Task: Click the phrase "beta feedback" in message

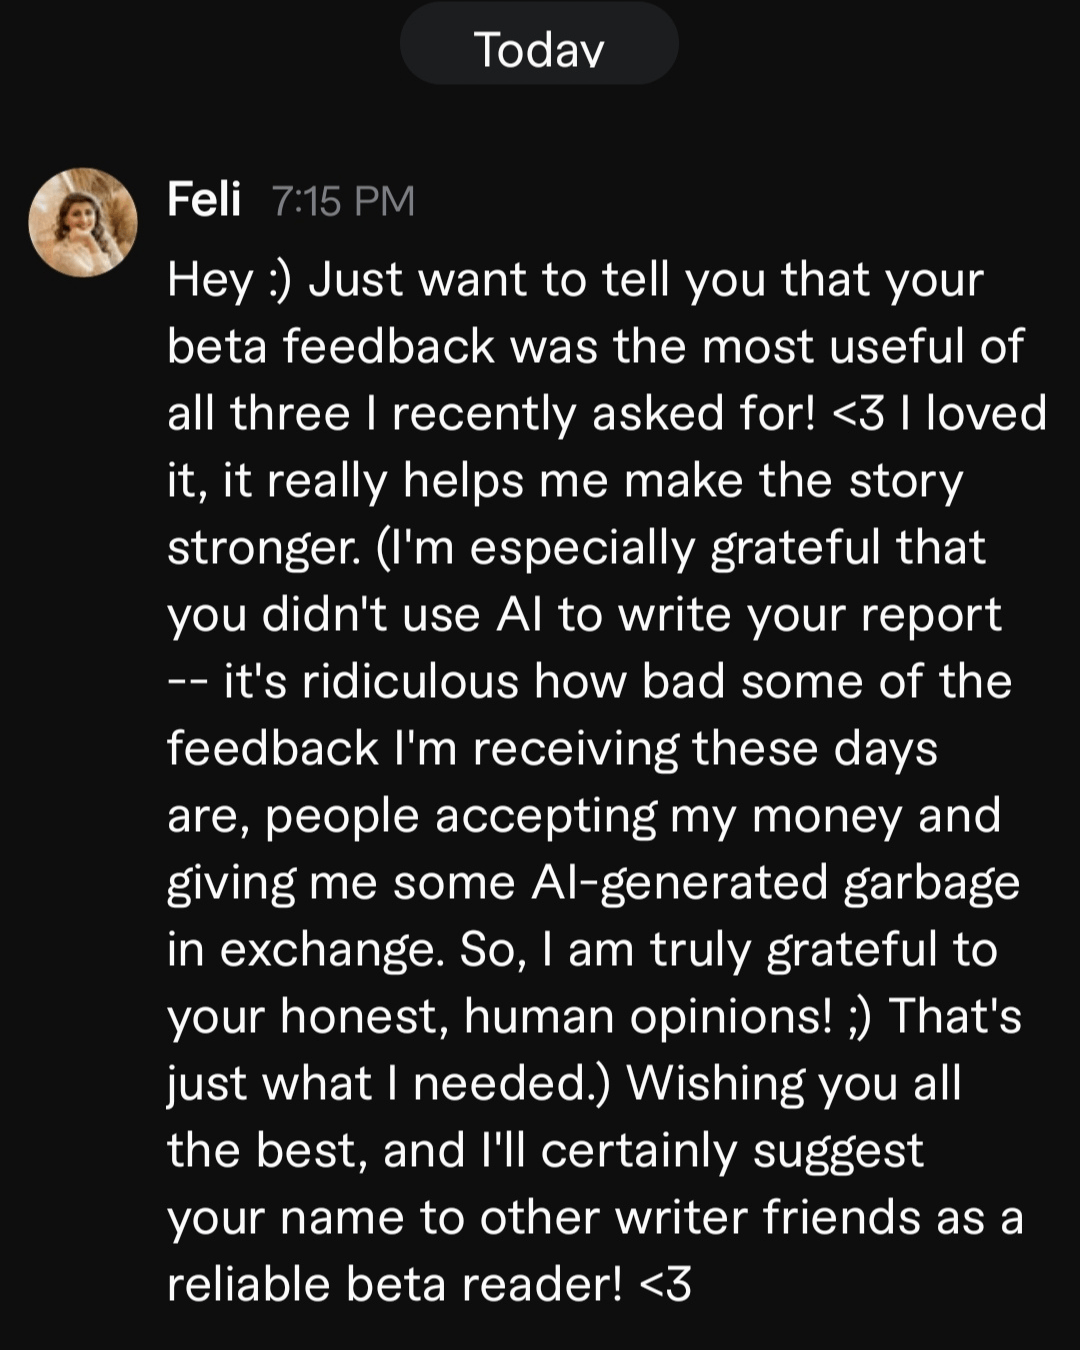Action: pyautogui.click(x=331, y=346)
